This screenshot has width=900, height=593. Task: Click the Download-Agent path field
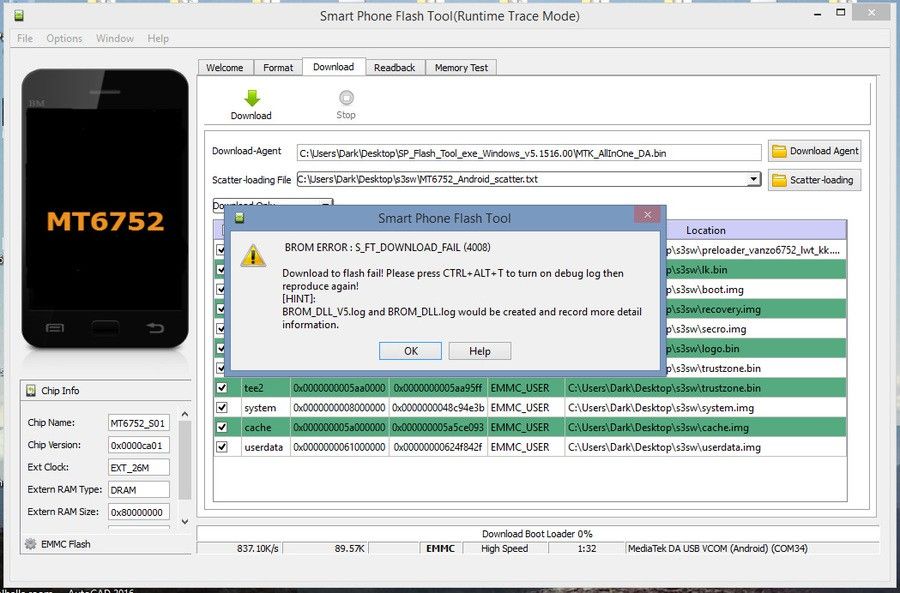pyautogui.click(x=529, y=153)
